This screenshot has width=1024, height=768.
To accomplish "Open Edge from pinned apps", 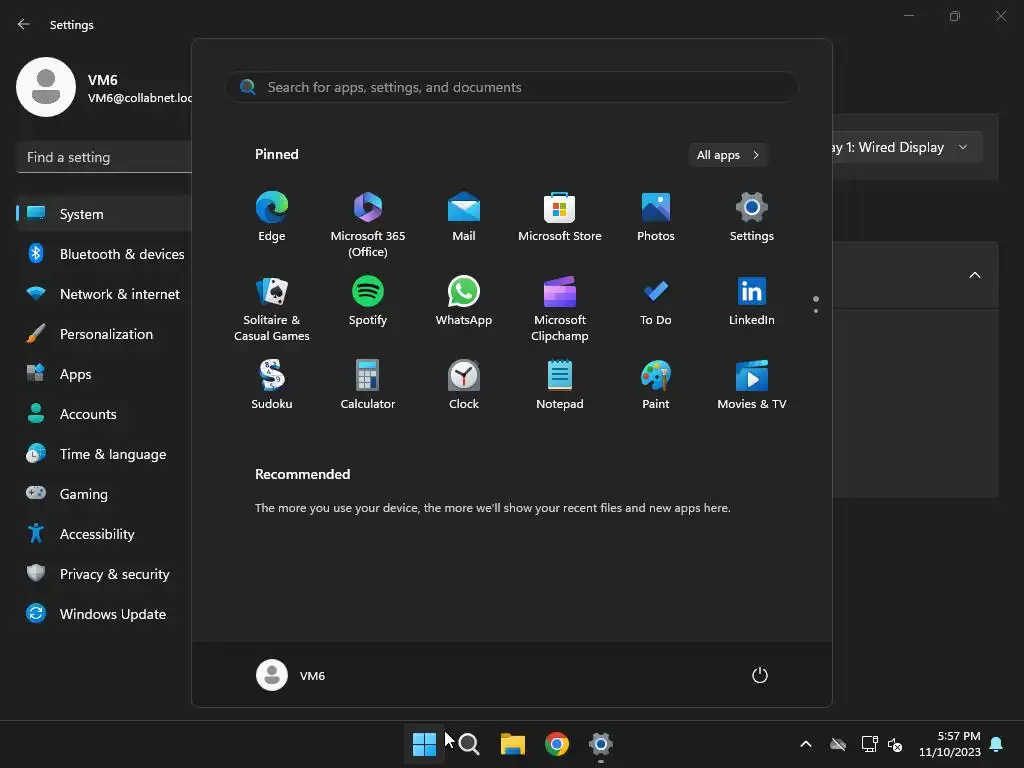I will [272, 217].
